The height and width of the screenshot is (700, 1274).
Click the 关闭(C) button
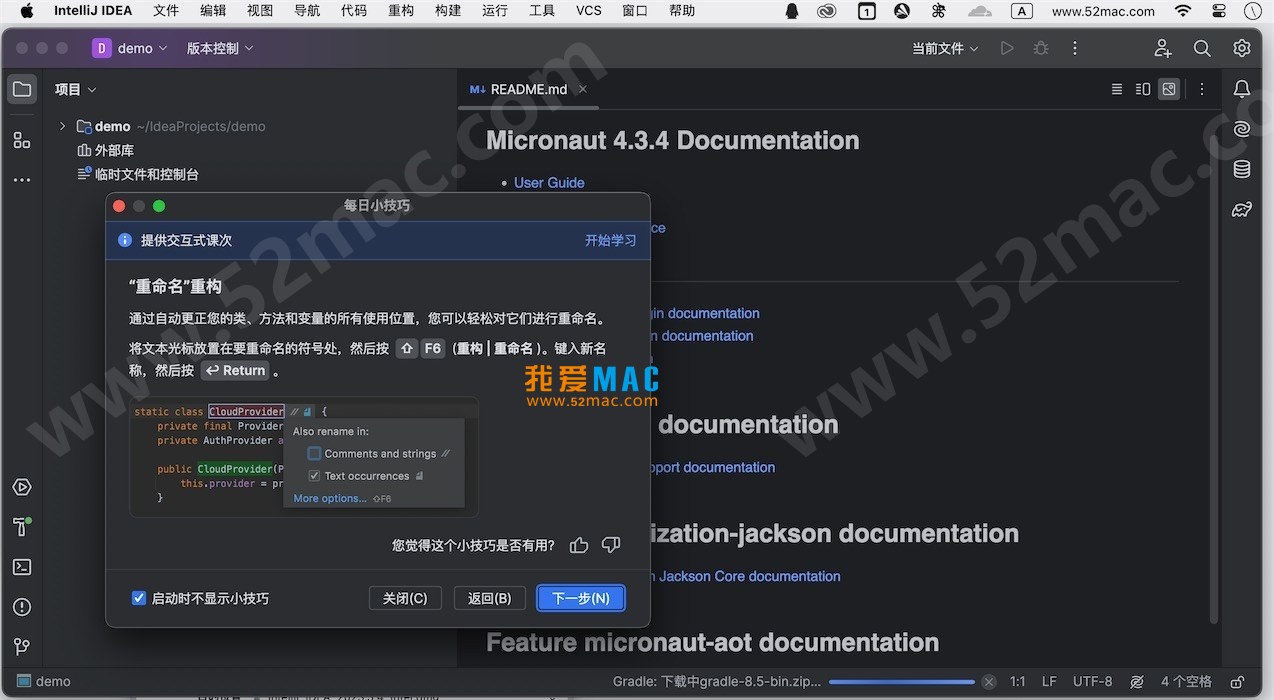click(x=405, y=598)
